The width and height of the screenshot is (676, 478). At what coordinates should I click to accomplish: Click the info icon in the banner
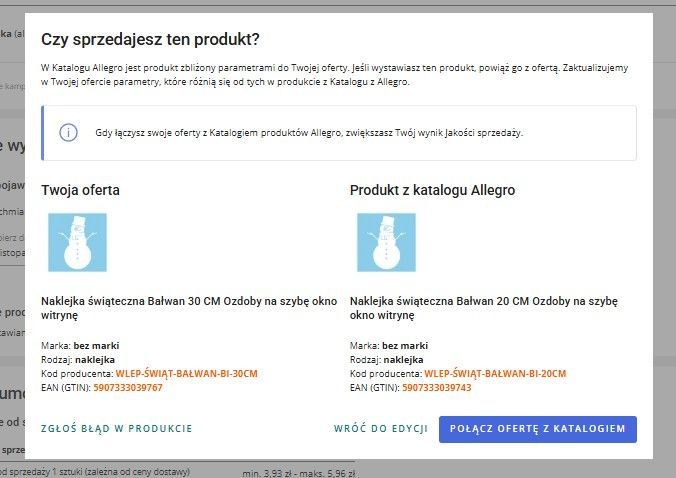click(68, 133)
